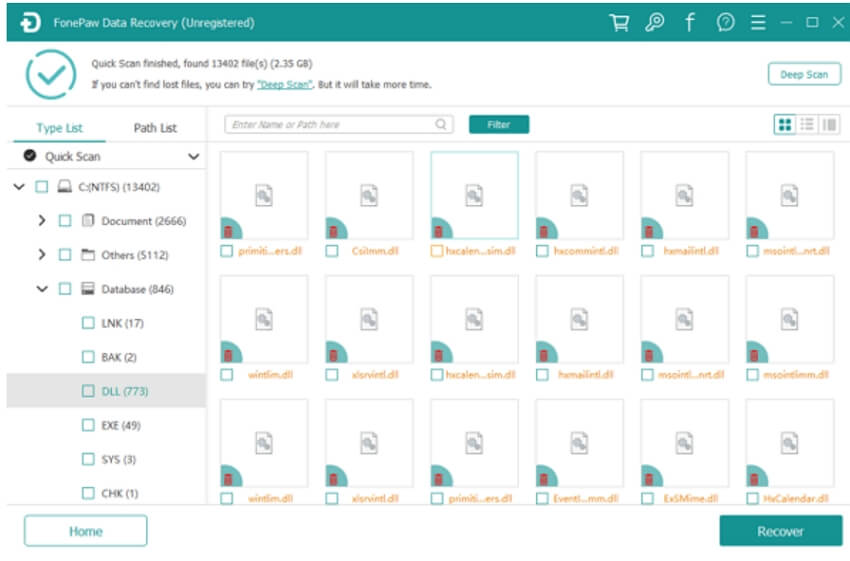The image size is (850, 561).
Task: Click the hxcommintl.dll file name
Action: tap(585, 251)
